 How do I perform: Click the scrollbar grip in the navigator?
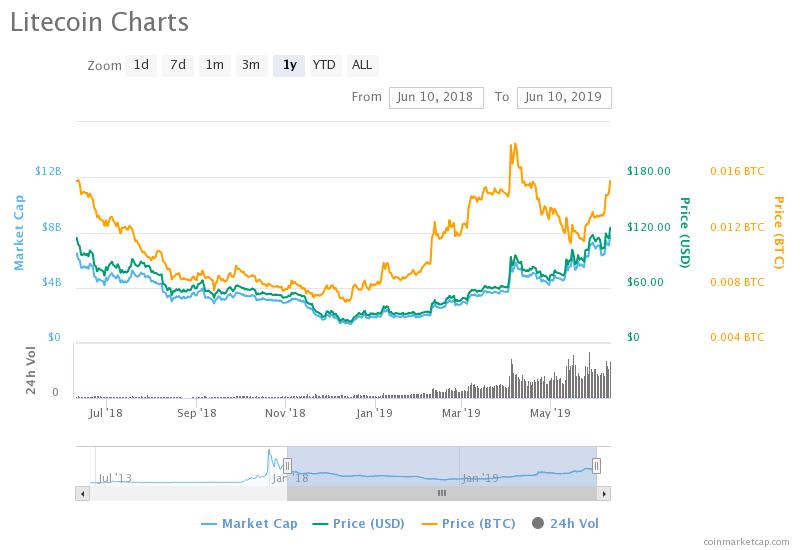pos(442,493)
